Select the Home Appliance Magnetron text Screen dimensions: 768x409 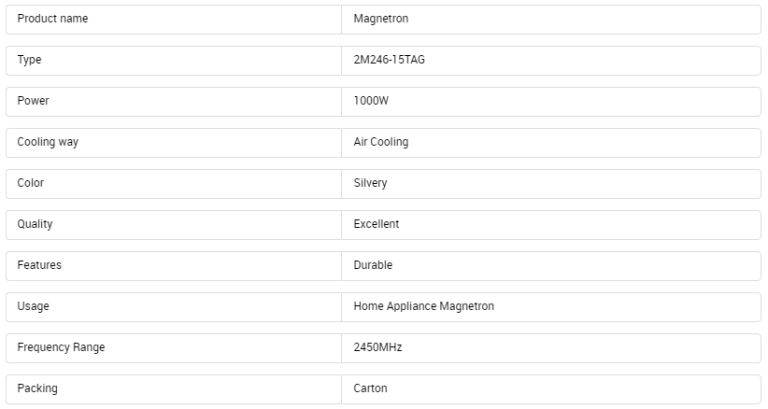[424, 306]
